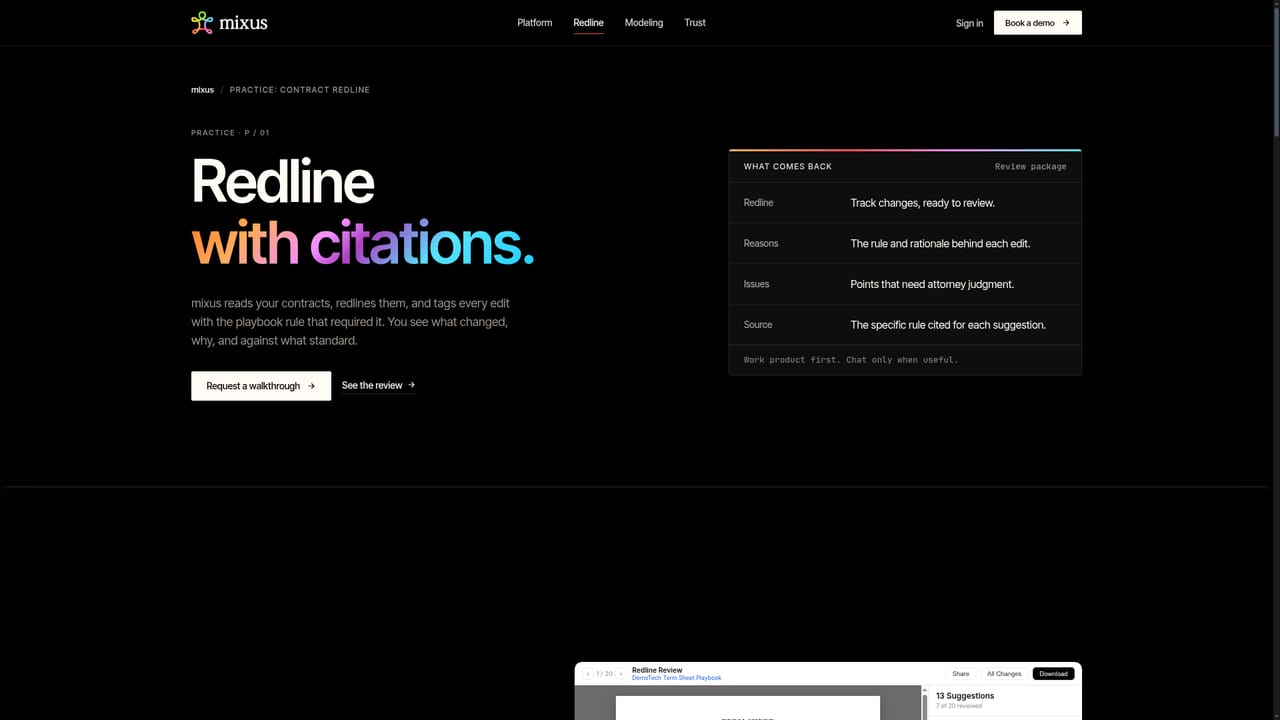Open the DemoTech Term Sheet Playbook link
Screen dimensions: 1280x720
coord(676,678)
